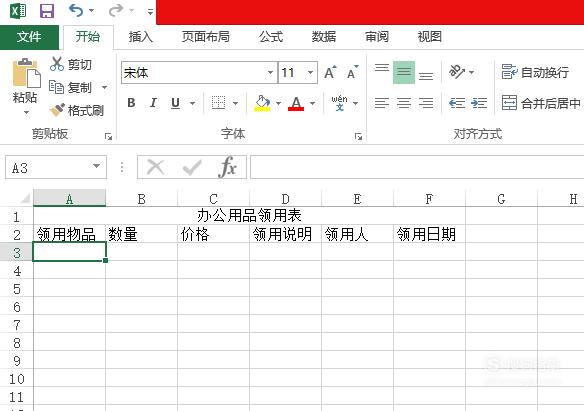Viewport: 584px width, 411px height.
Task: Open the 复制 copy options arrow
Action: tap(105, 87)
